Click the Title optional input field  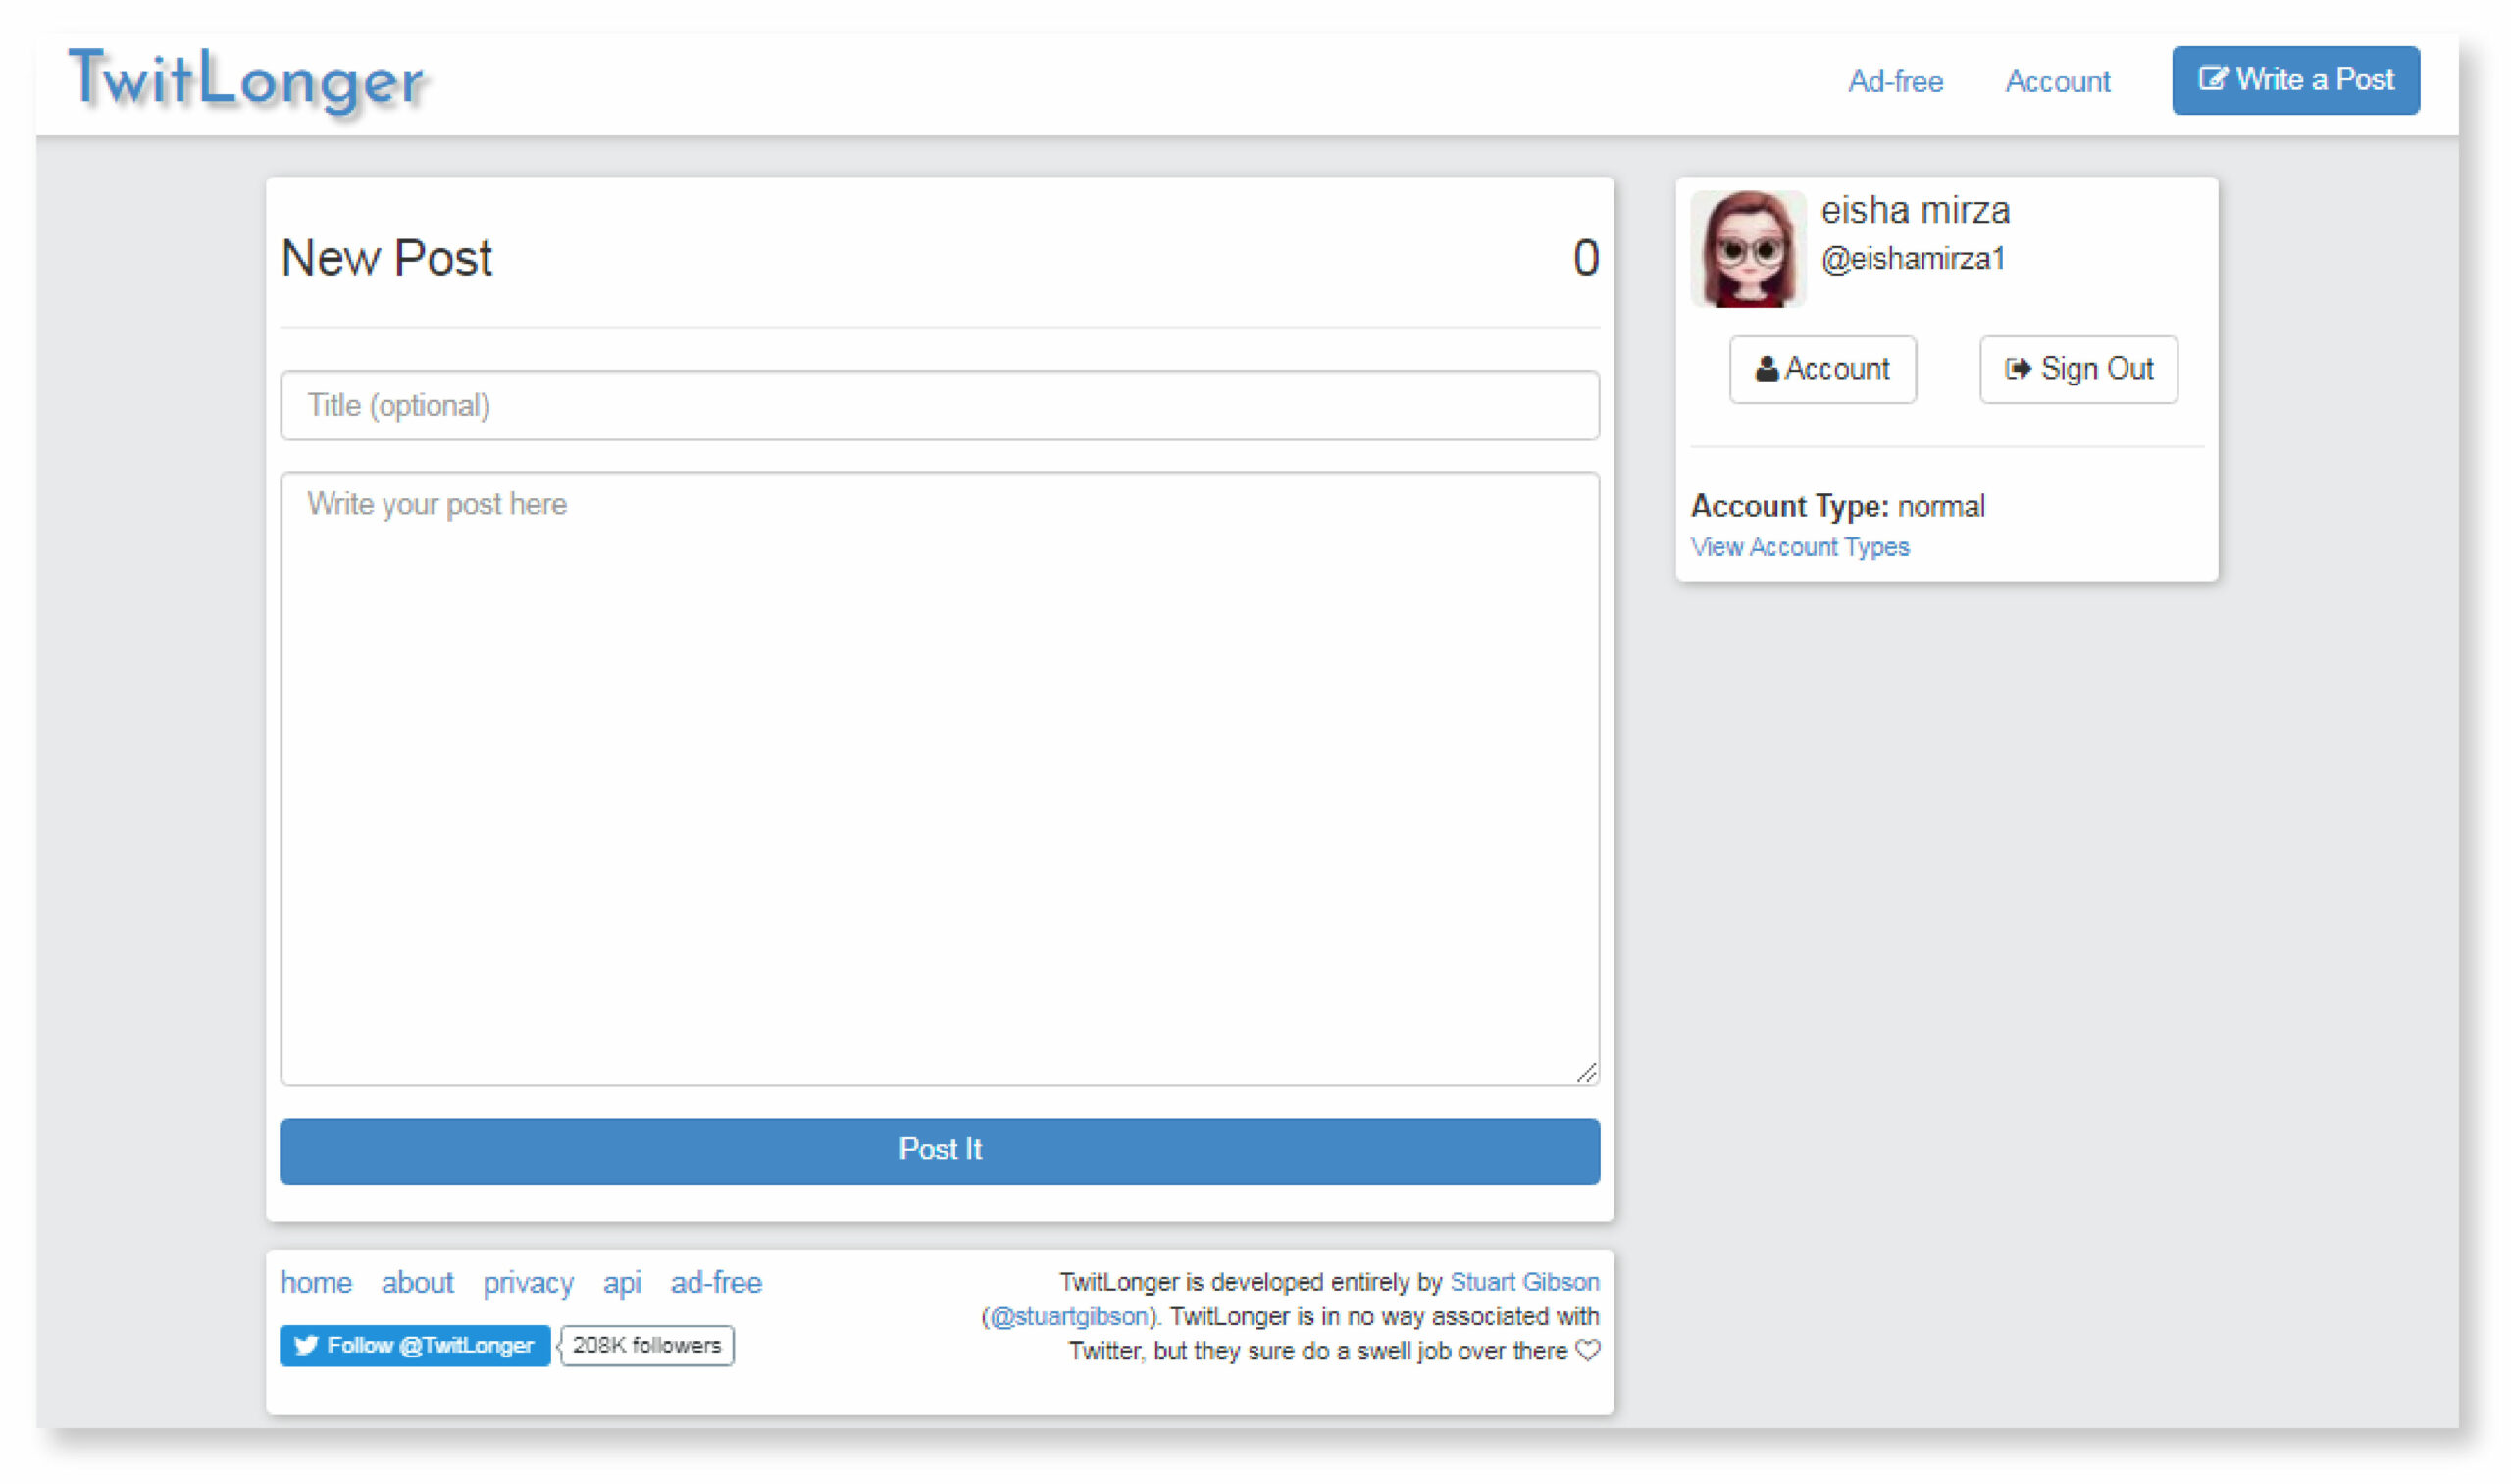(940, 404)
